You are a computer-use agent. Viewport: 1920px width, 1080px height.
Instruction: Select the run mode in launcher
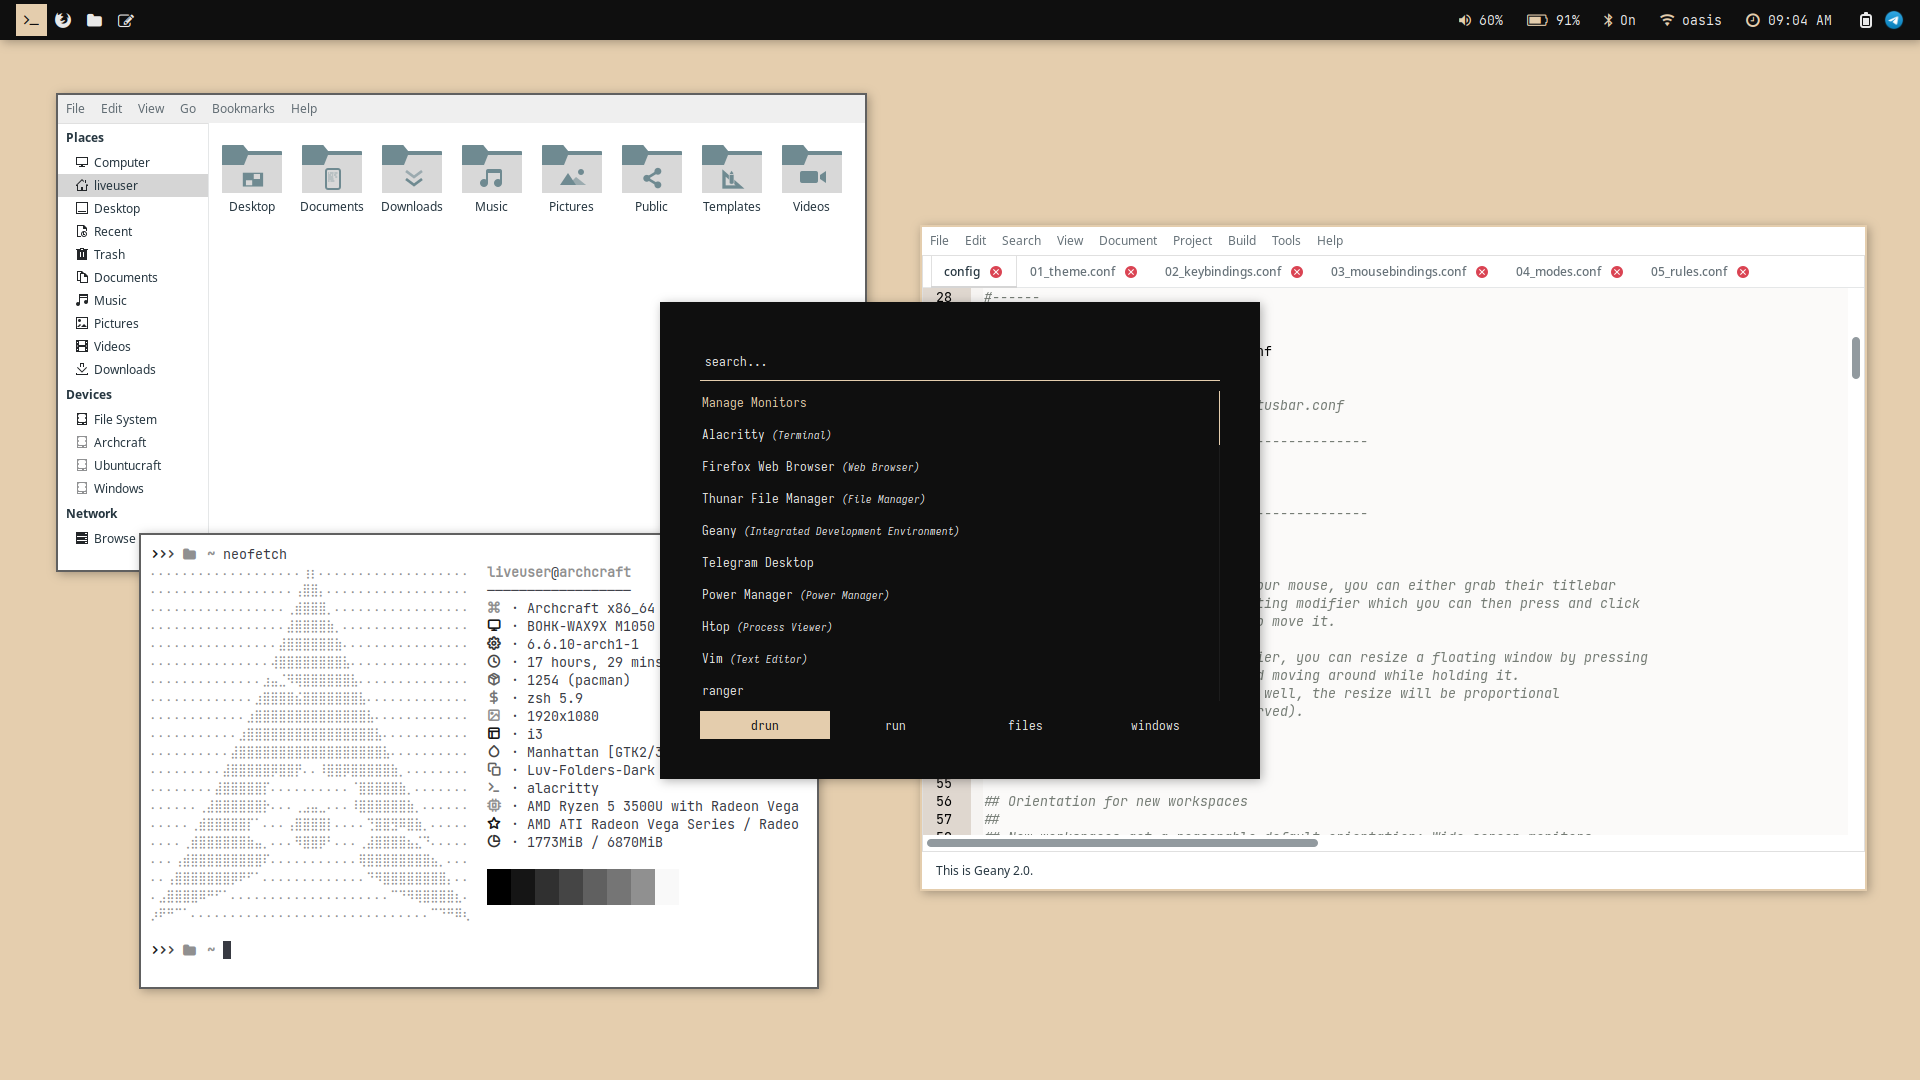point(895,726)
